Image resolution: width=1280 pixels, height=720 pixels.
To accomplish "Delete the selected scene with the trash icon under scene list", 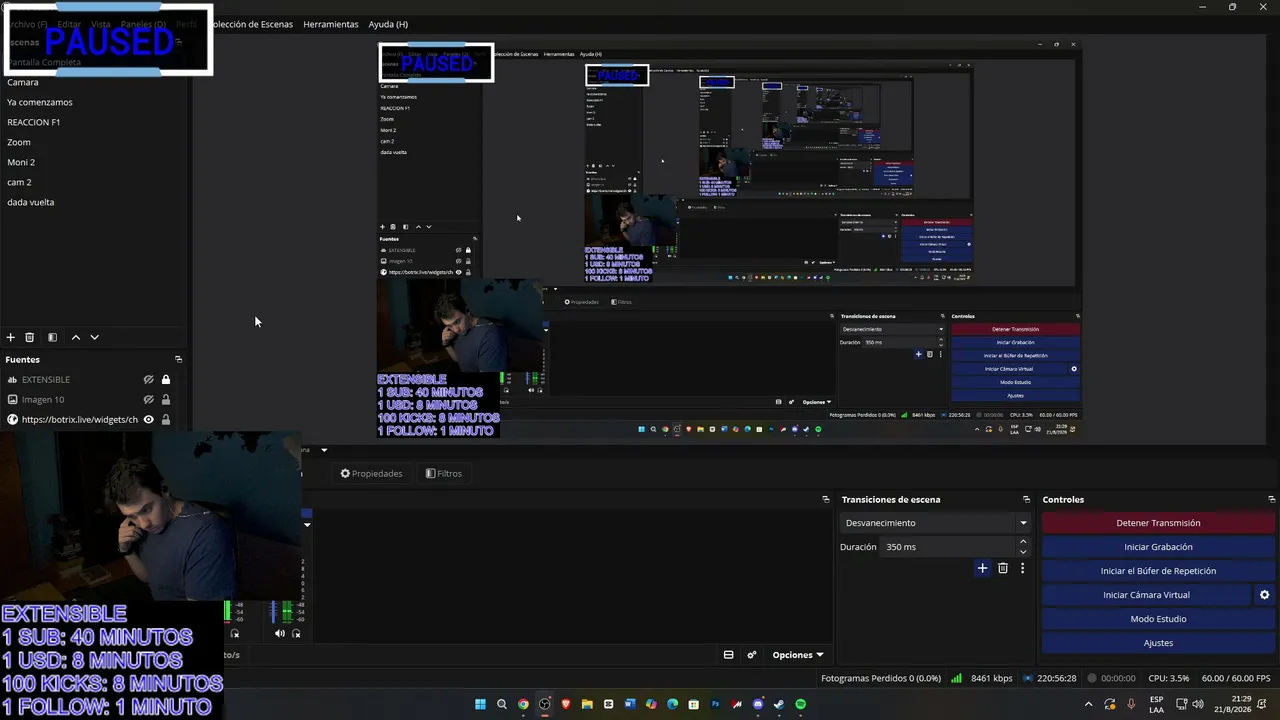I will 29,337.
